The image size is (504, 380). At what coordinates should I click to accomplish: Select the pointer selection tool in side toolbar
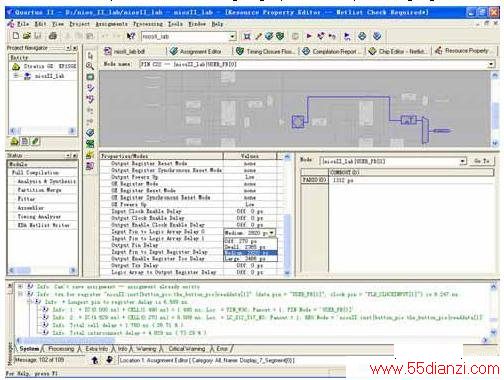click(x=90, y=55)
